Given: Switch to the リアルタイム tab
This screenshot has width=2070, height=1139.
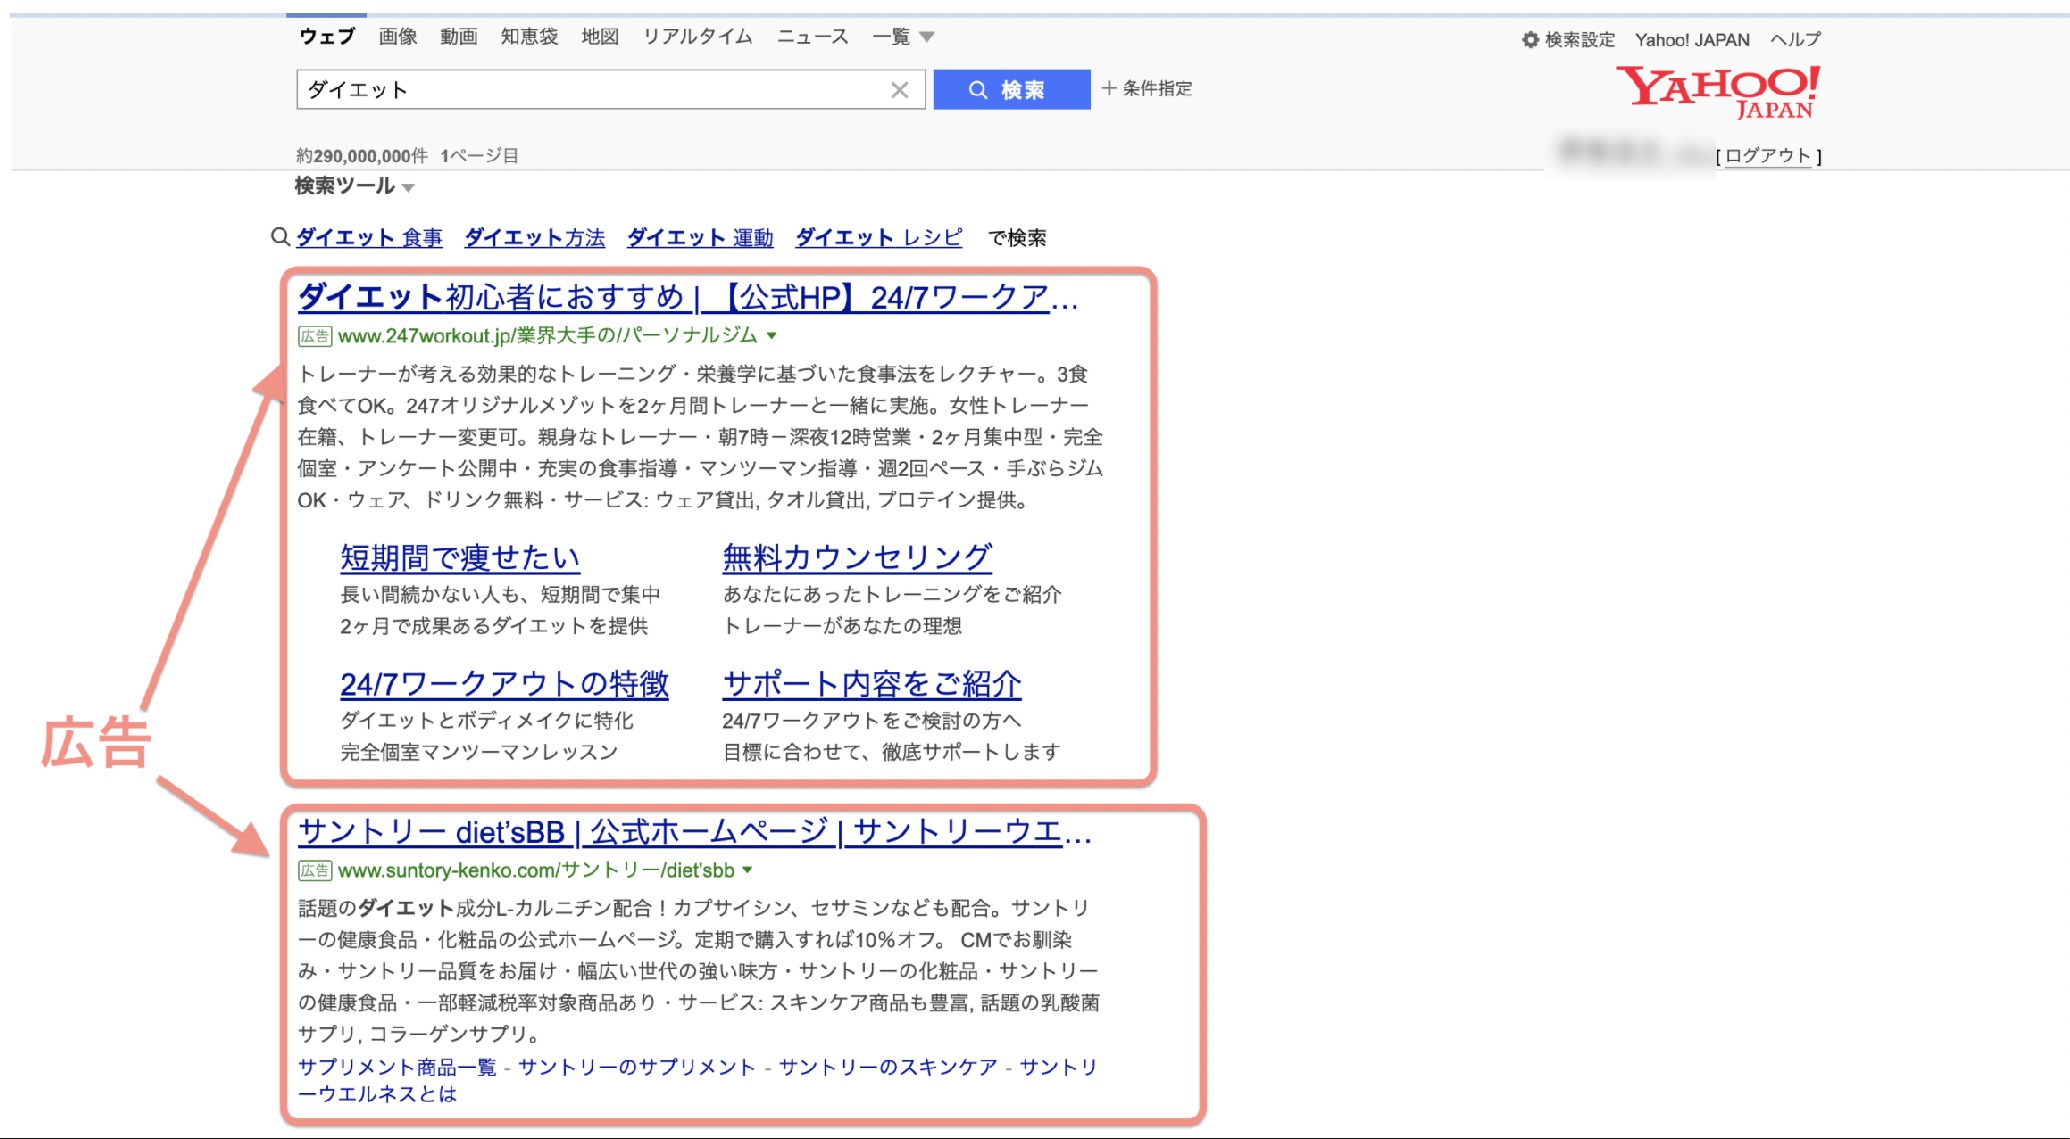Looking at the screenshot, I should coord(697,37).
